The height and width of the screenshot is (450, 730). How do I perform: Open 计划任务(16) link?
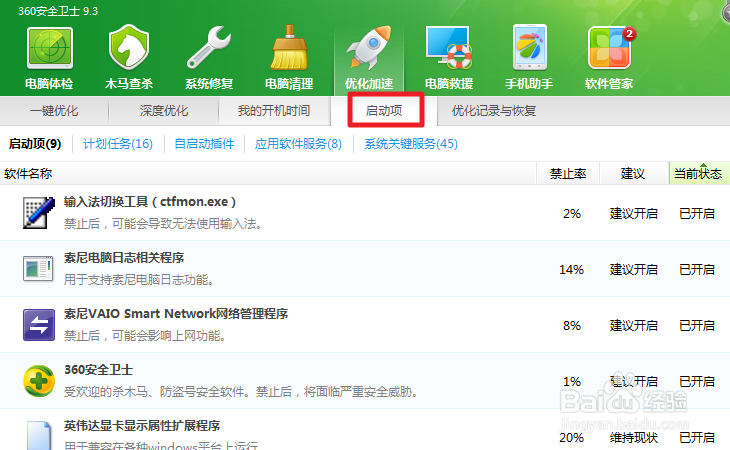(118, 144)
